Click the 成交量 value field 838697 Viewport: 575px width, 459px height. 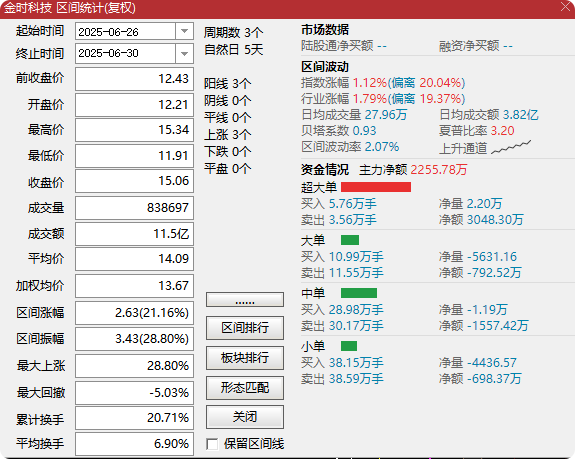pos(135,208)
